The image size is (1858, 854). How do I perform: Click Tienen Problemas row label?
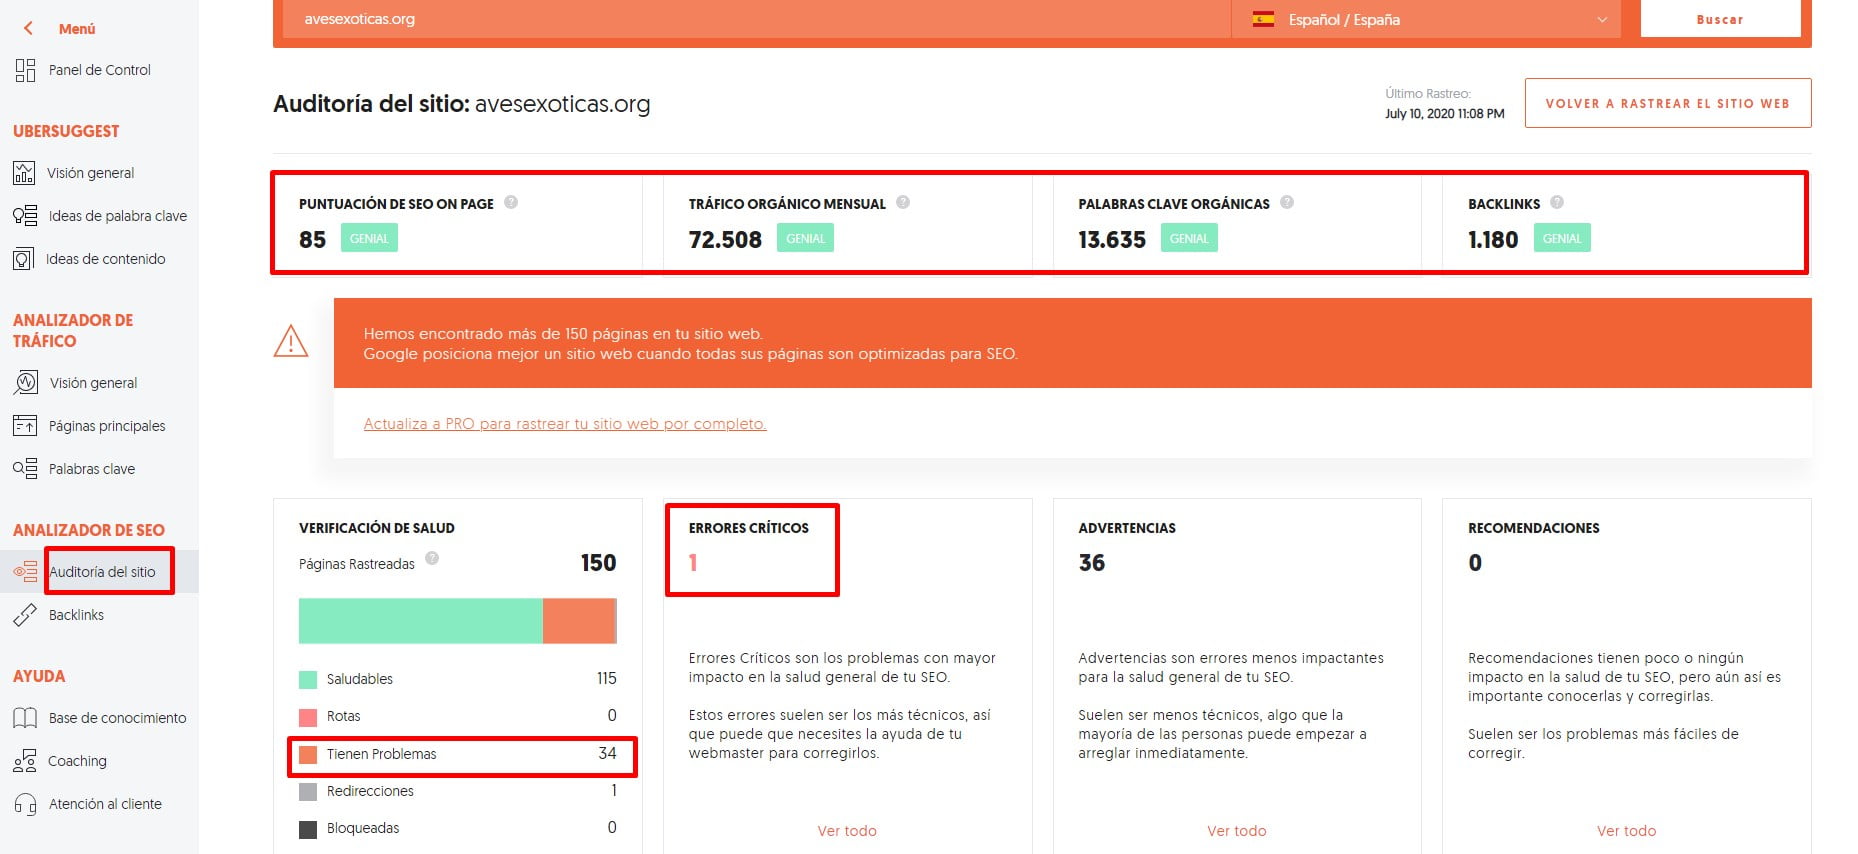coord(382,754)
